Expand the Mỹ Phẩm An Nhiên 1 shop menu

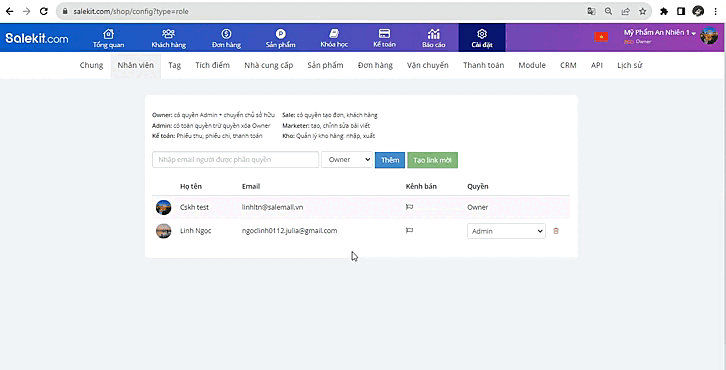[660, 33]
